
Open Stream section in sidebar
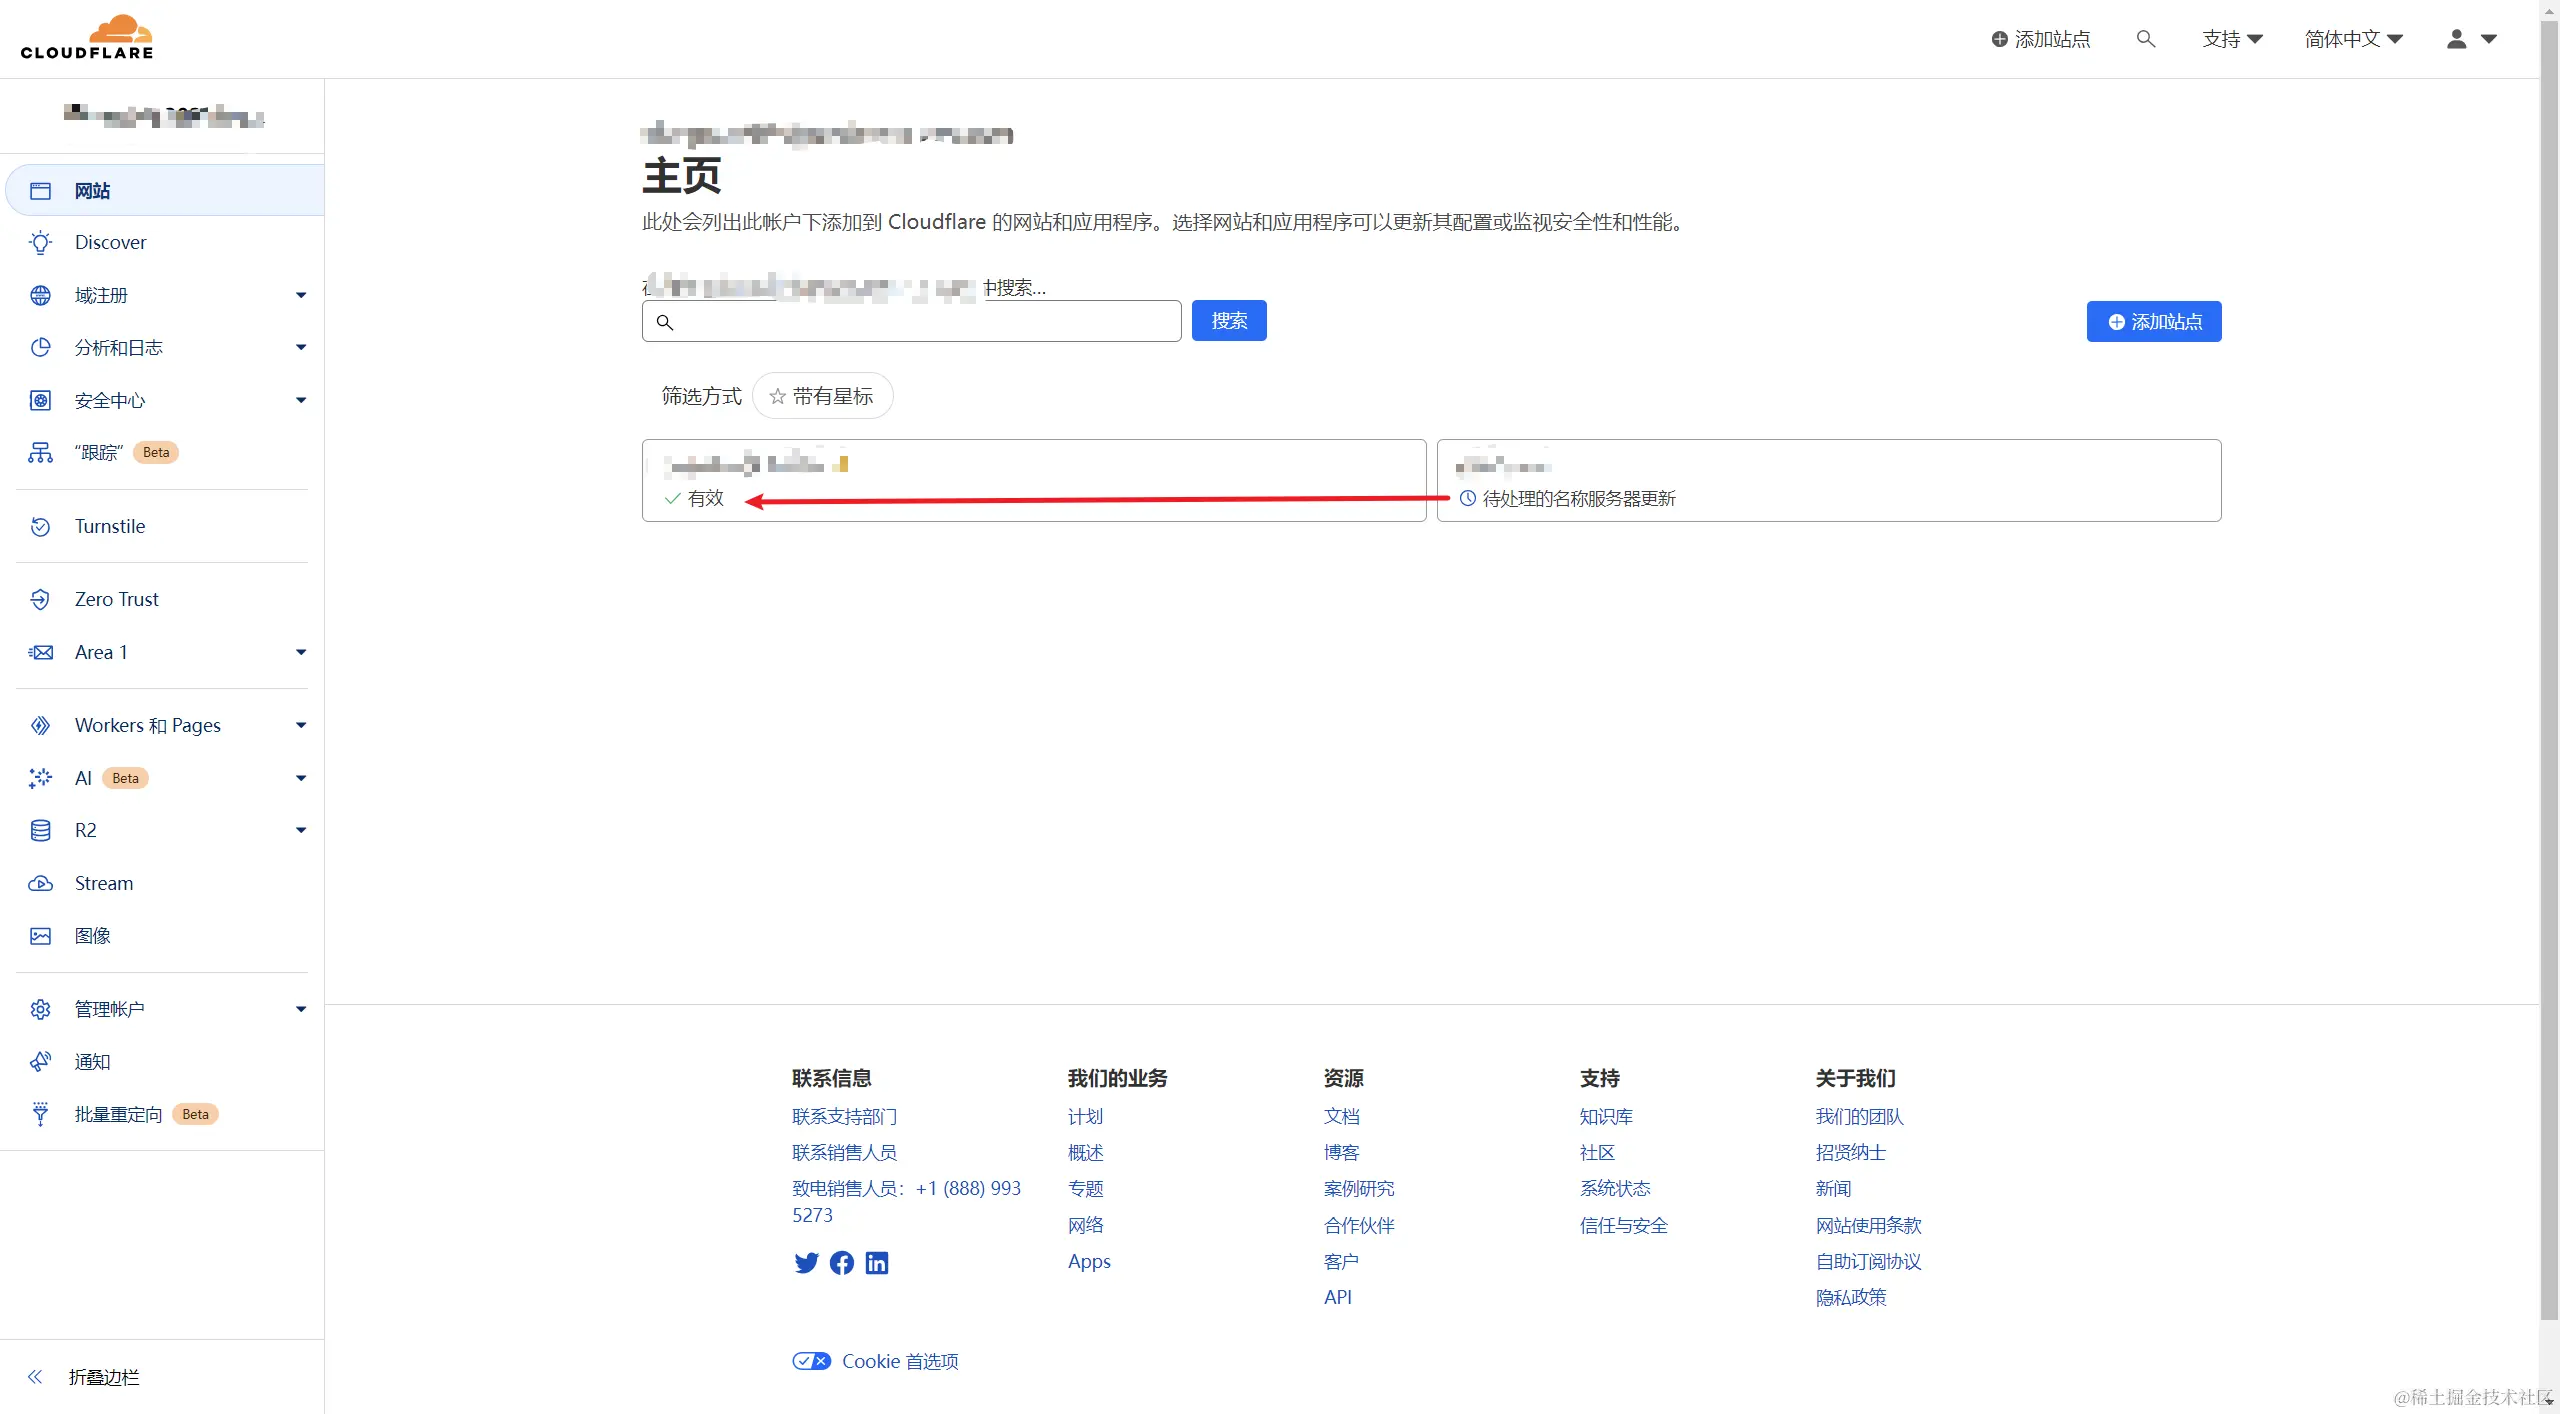[x=103, y=883]
